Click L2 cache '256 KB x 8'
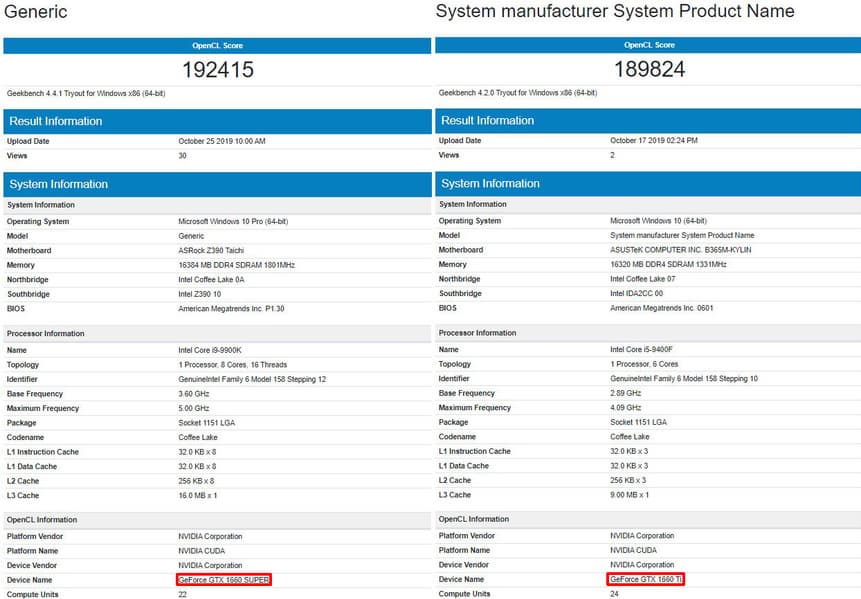The height and width of the screenshot is (599, 861). [x=196, y=482]
